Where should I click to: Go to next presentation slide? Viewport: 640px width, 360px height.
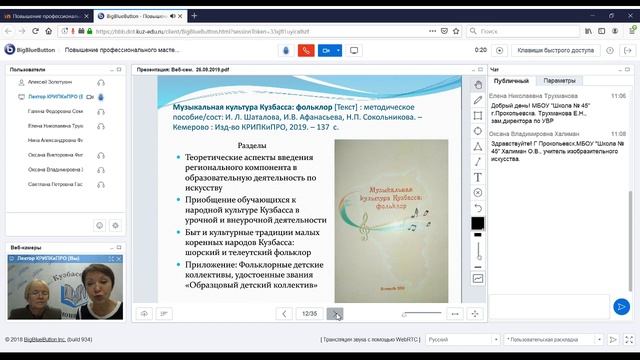point(335,314)
